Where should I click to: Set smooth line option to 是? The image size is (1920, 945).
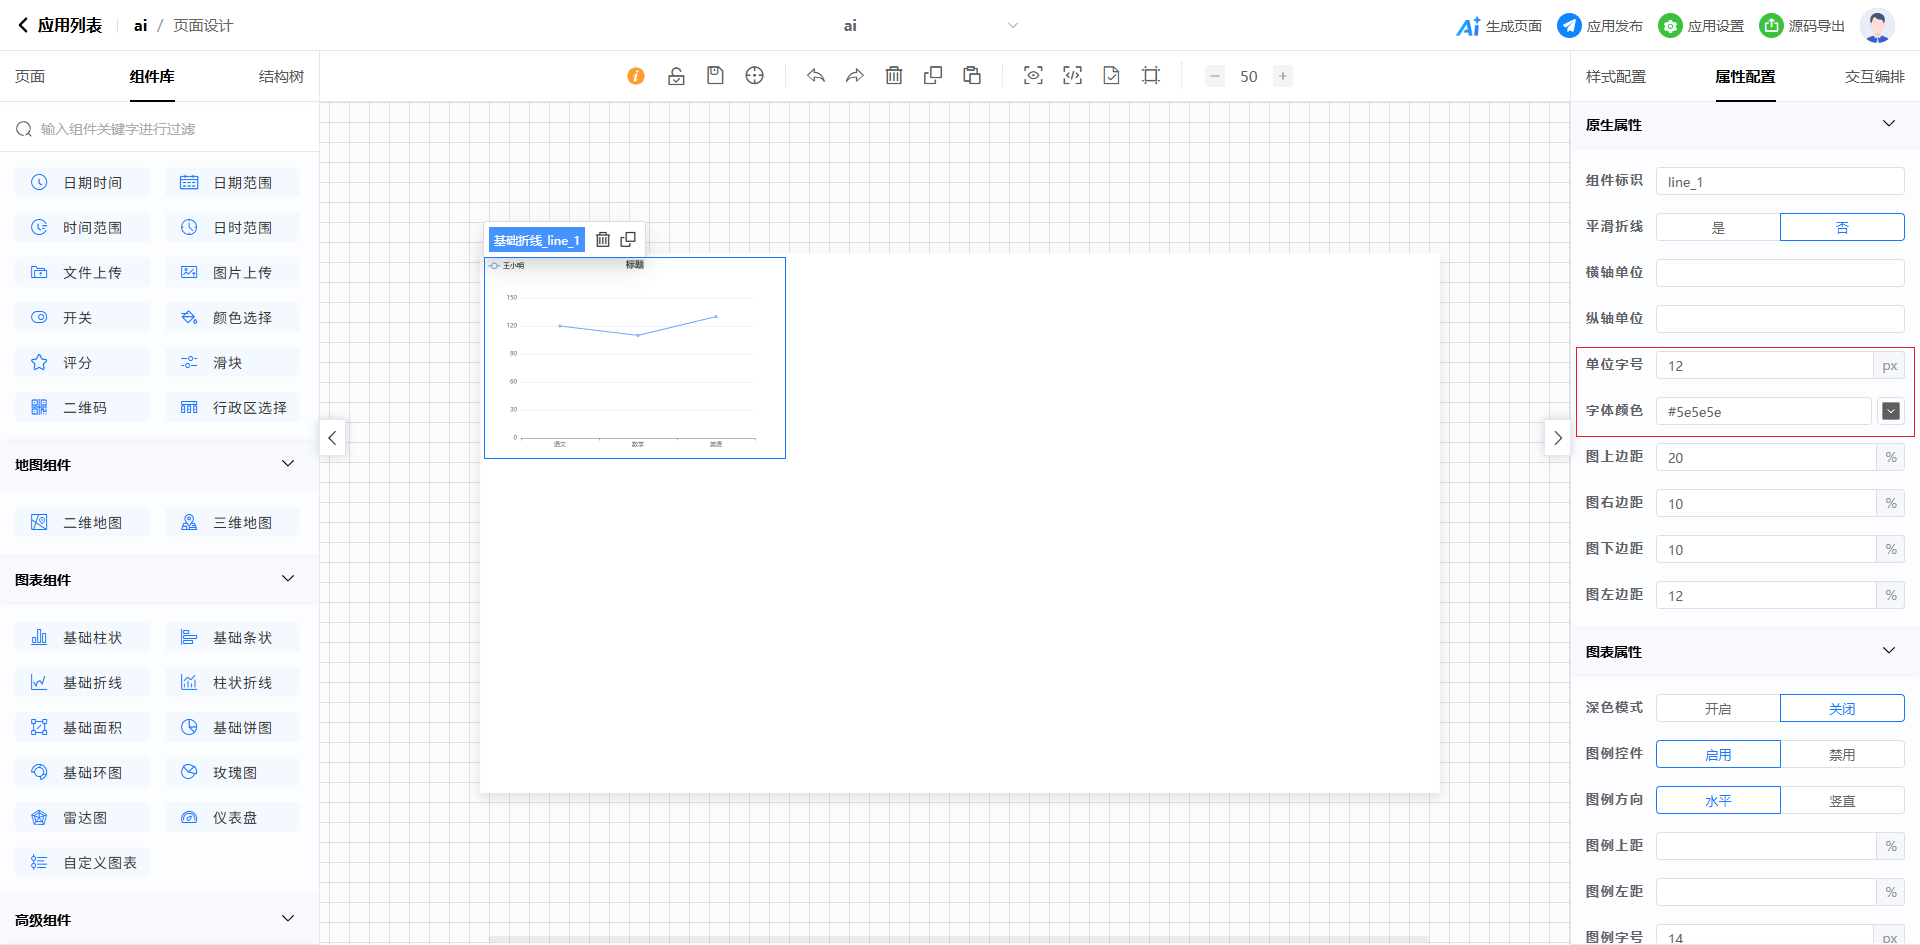[x=1718, y=227]
